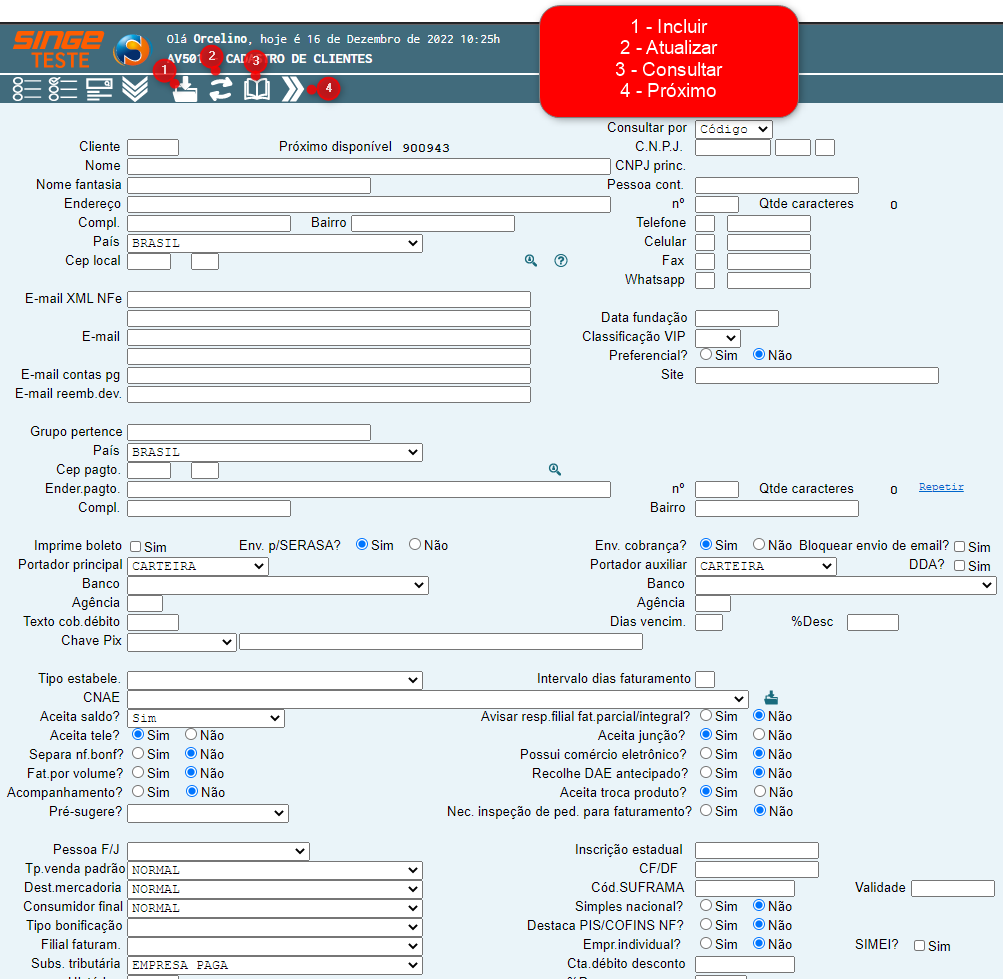Click the SINGE TESTE logo
Image resolution: width=1003 pixels, height=979 pixels.
click(x=58, y=48)
